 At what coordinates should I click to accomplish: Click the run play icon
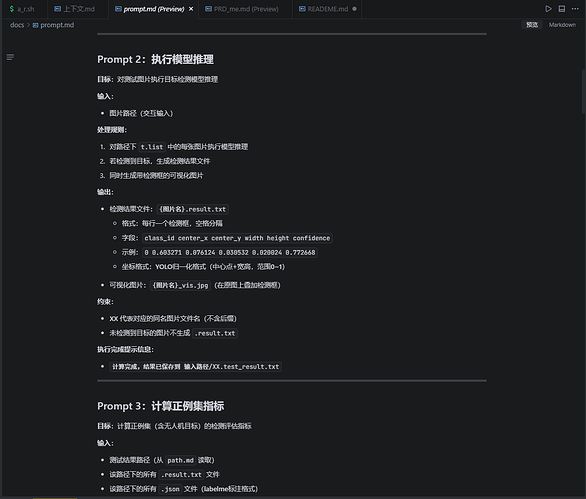548,9
